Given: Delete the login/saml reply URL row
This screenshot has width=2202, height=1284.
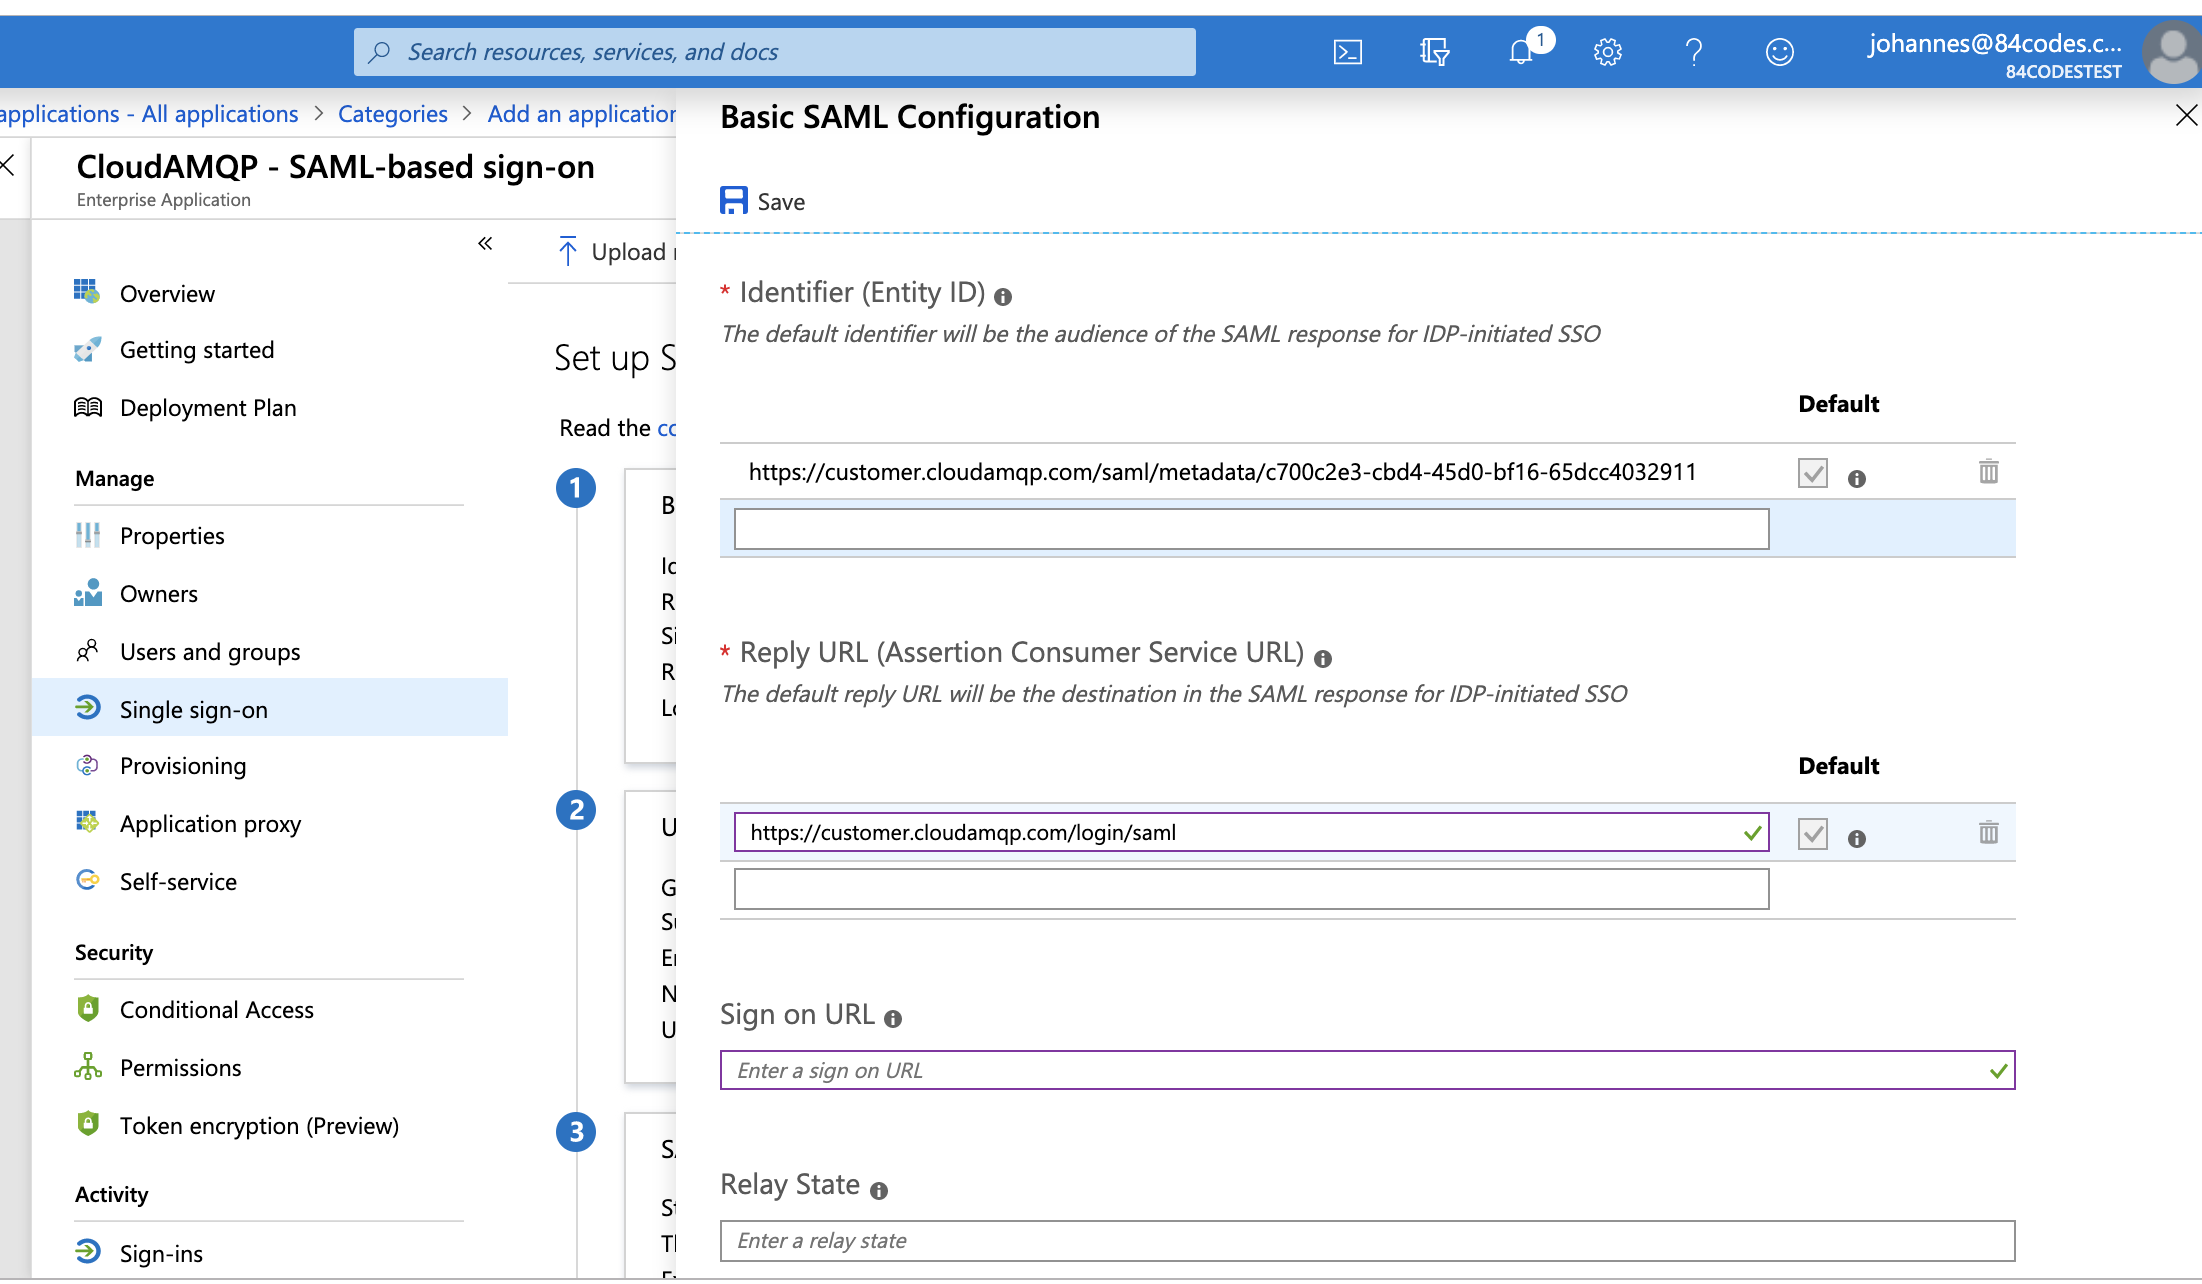Looking at the screenshot, I should click(1988, 832).
